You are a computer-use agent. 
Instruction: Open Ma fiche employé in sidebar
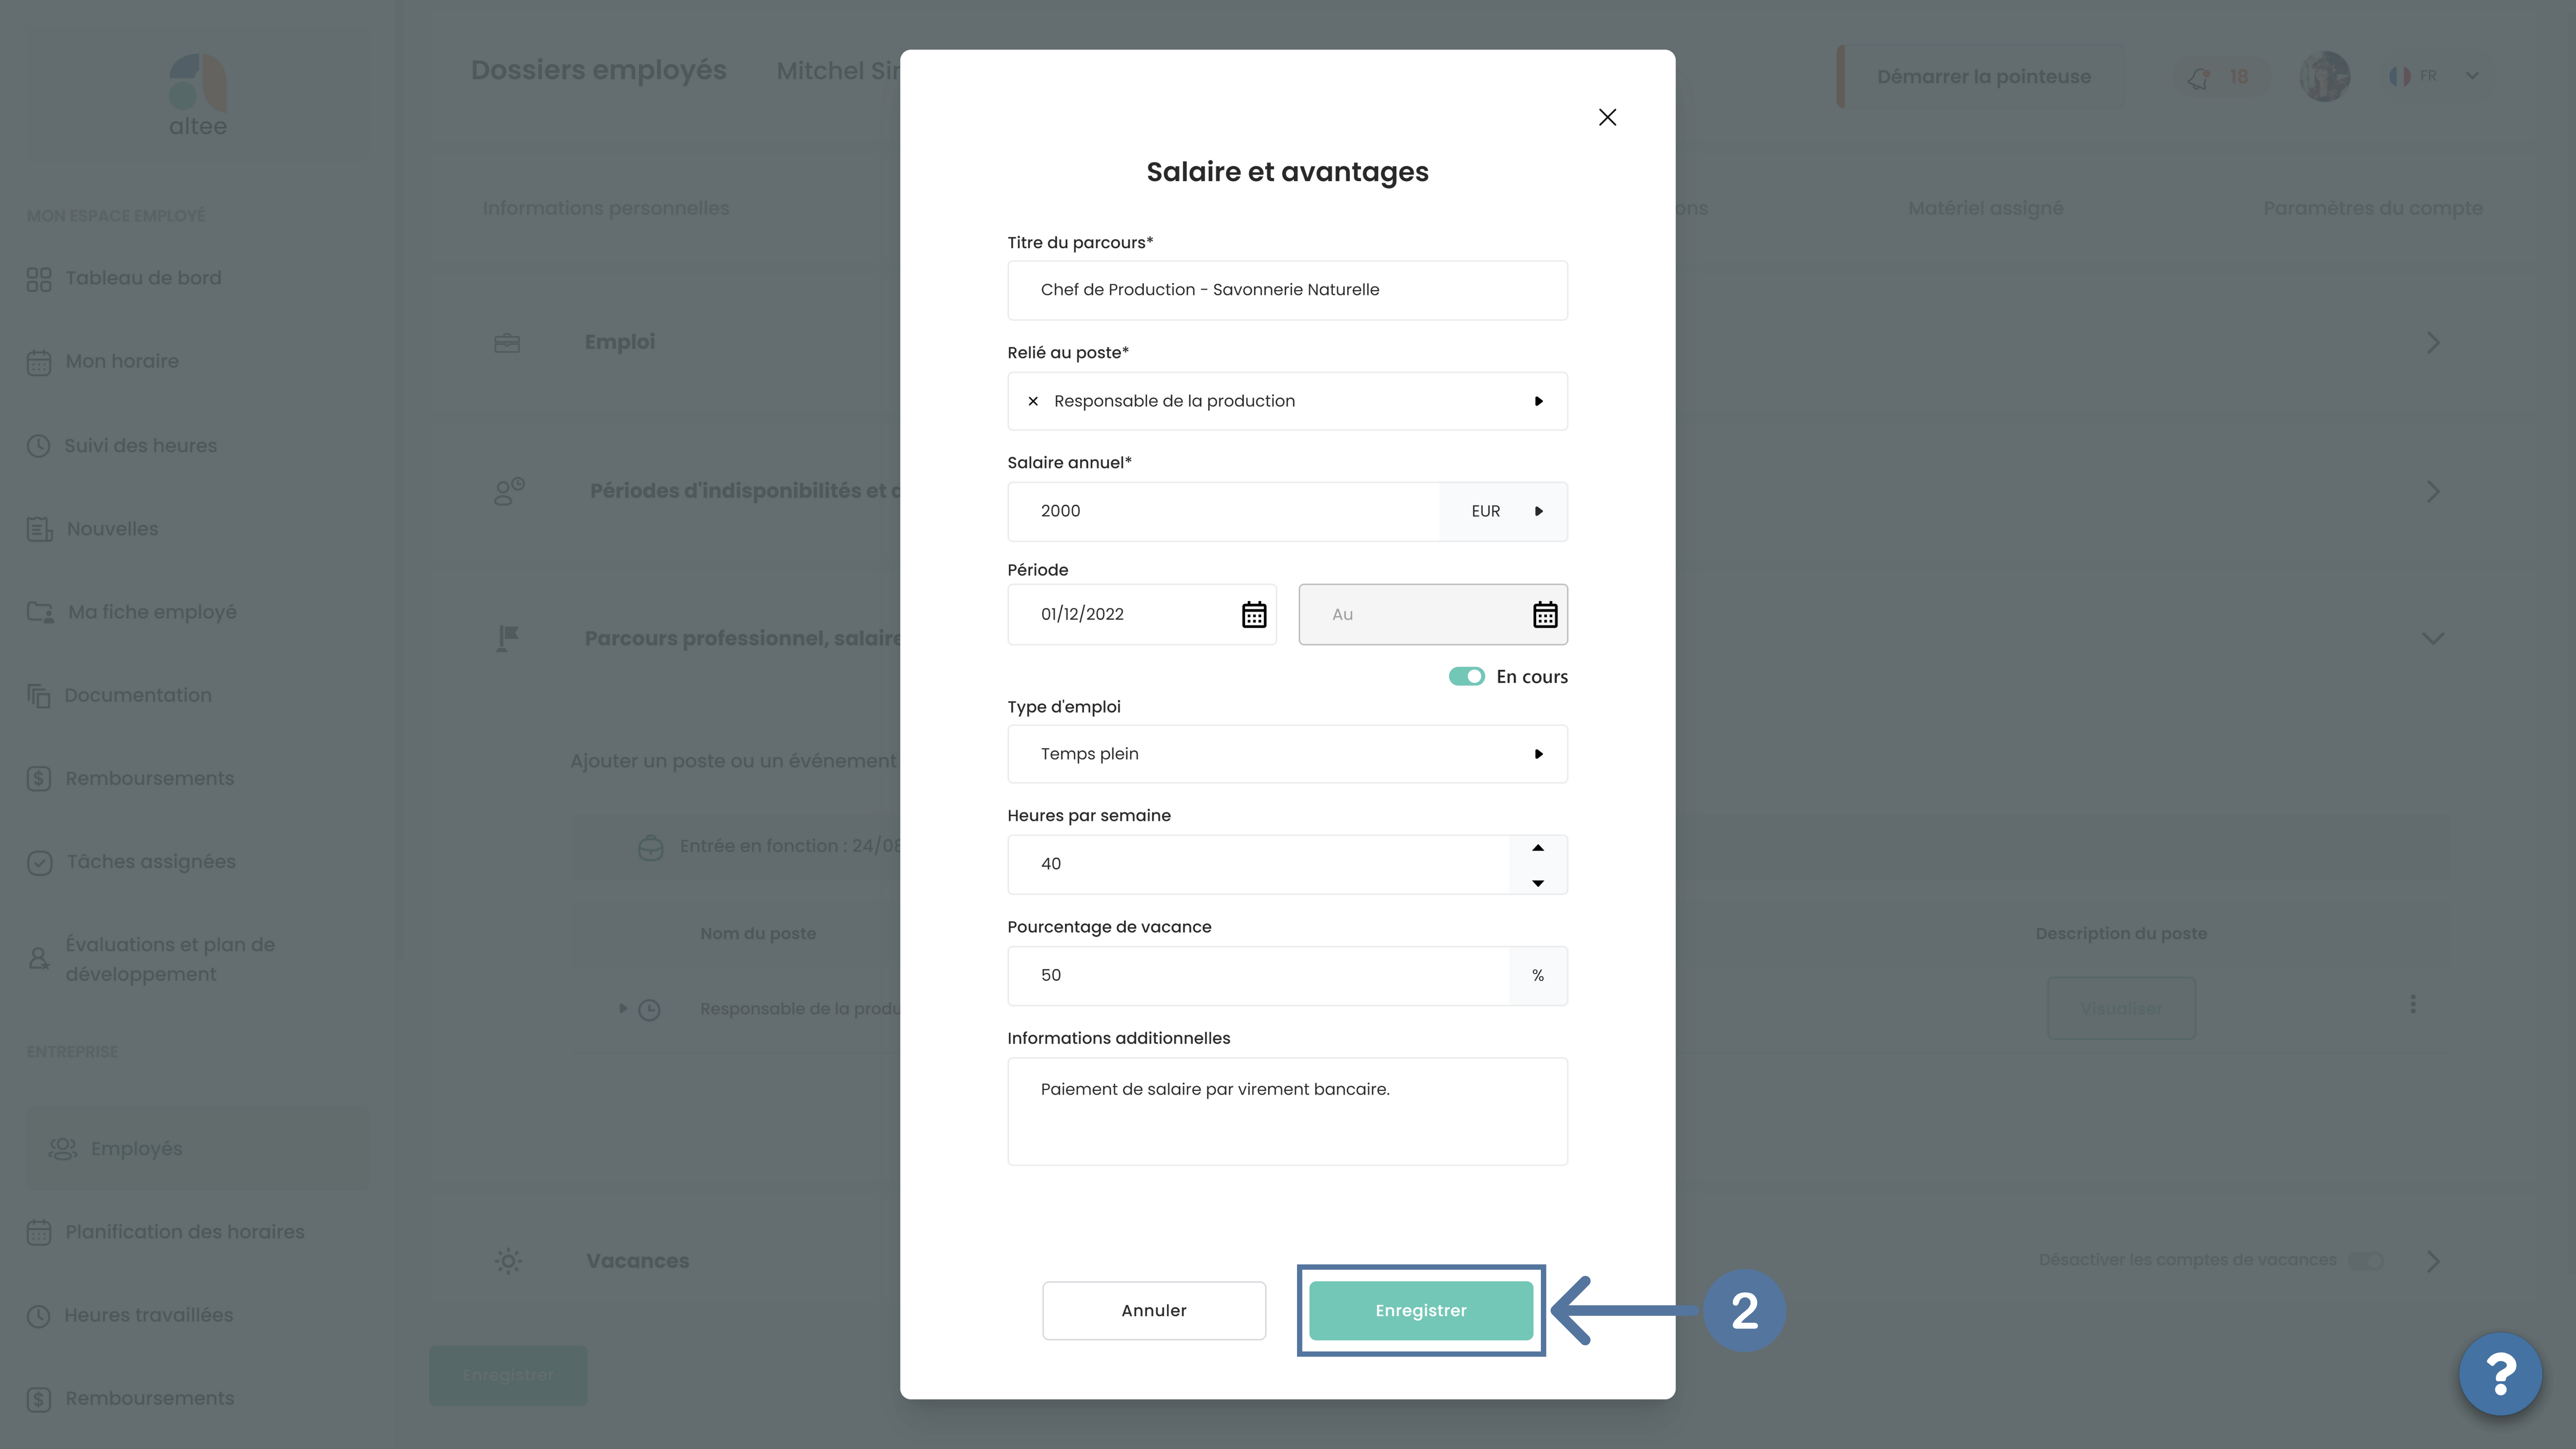[152, 612]
